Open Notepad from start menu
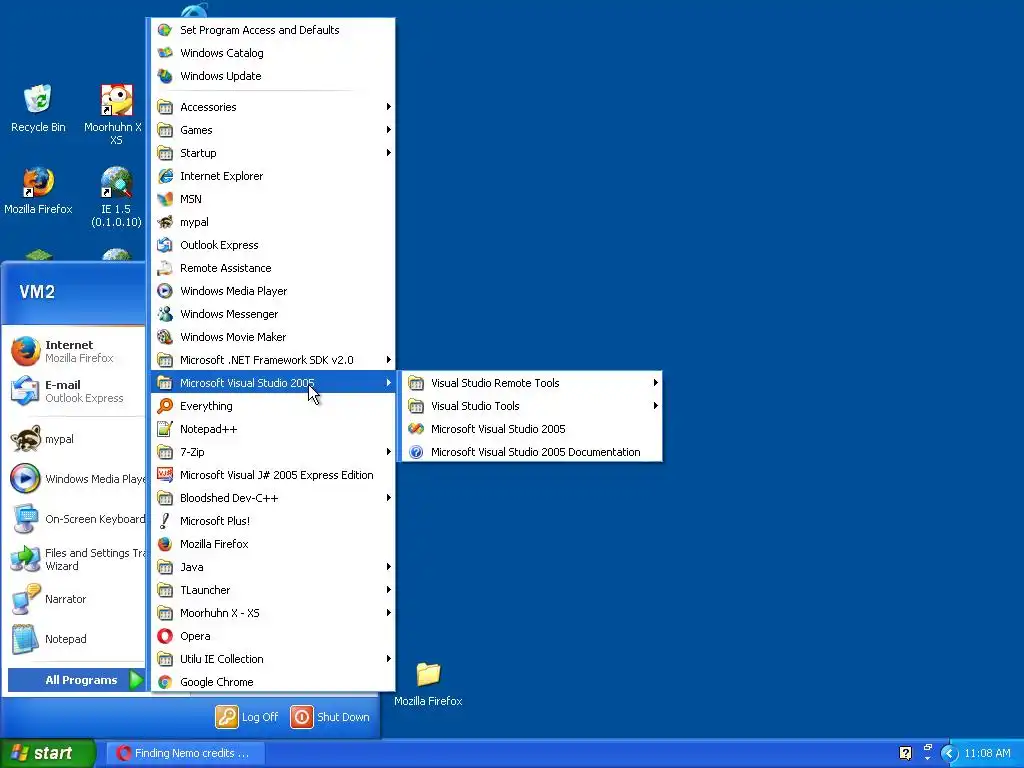Viewport: 1024px width, 768px height. (76, 639)
